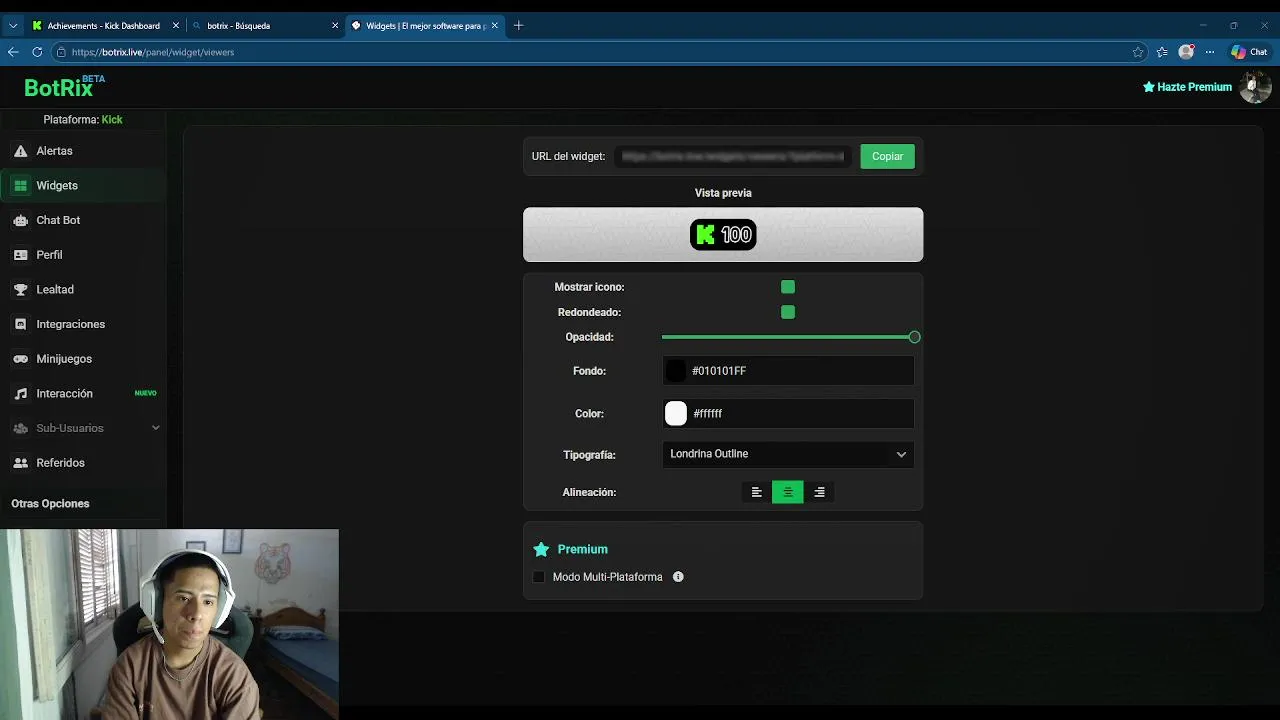The height and width of the screenshot is (720, 1280).
Task: Click the Chat Bot robot icon
Action: [x=20, y=220]
